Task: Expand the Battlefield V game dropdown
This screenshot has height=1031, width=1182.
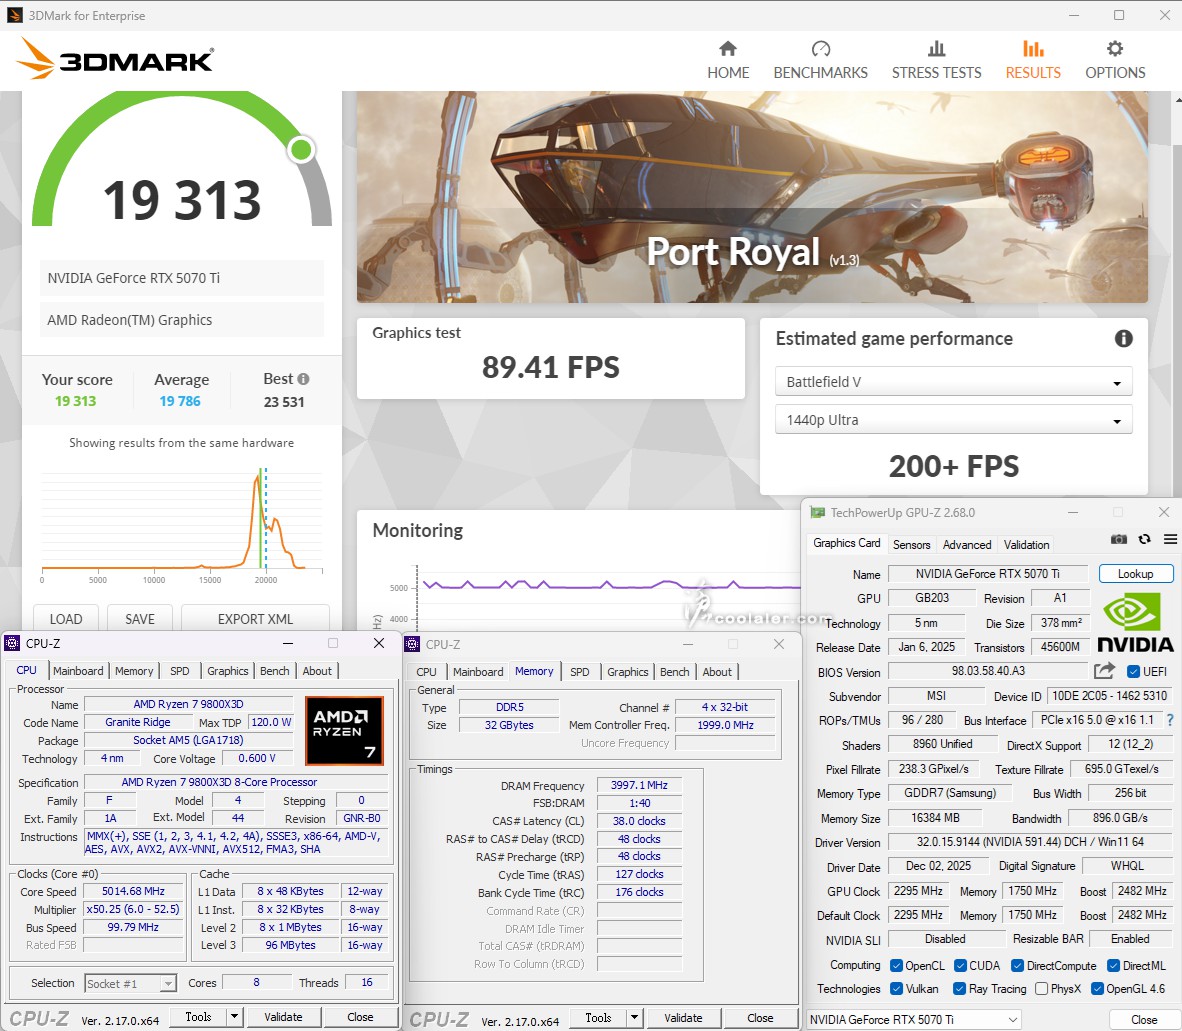Action: pos(953,382)
